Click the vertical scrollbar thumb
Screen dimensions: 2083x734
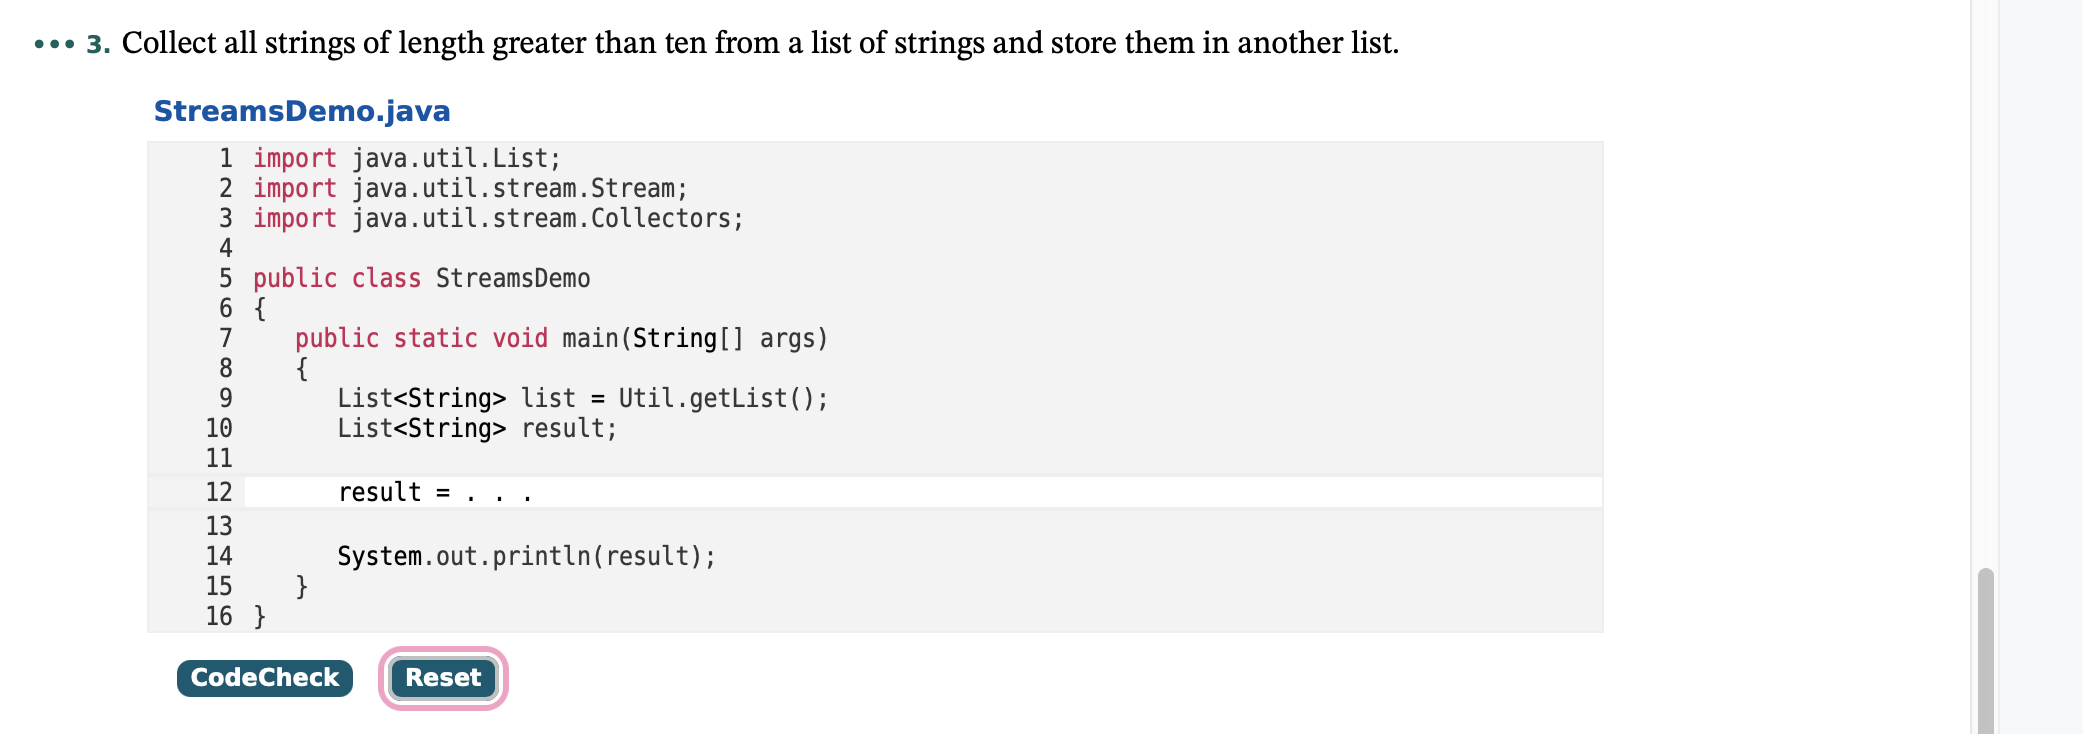pyautogui.click(x=1986, y=650)
